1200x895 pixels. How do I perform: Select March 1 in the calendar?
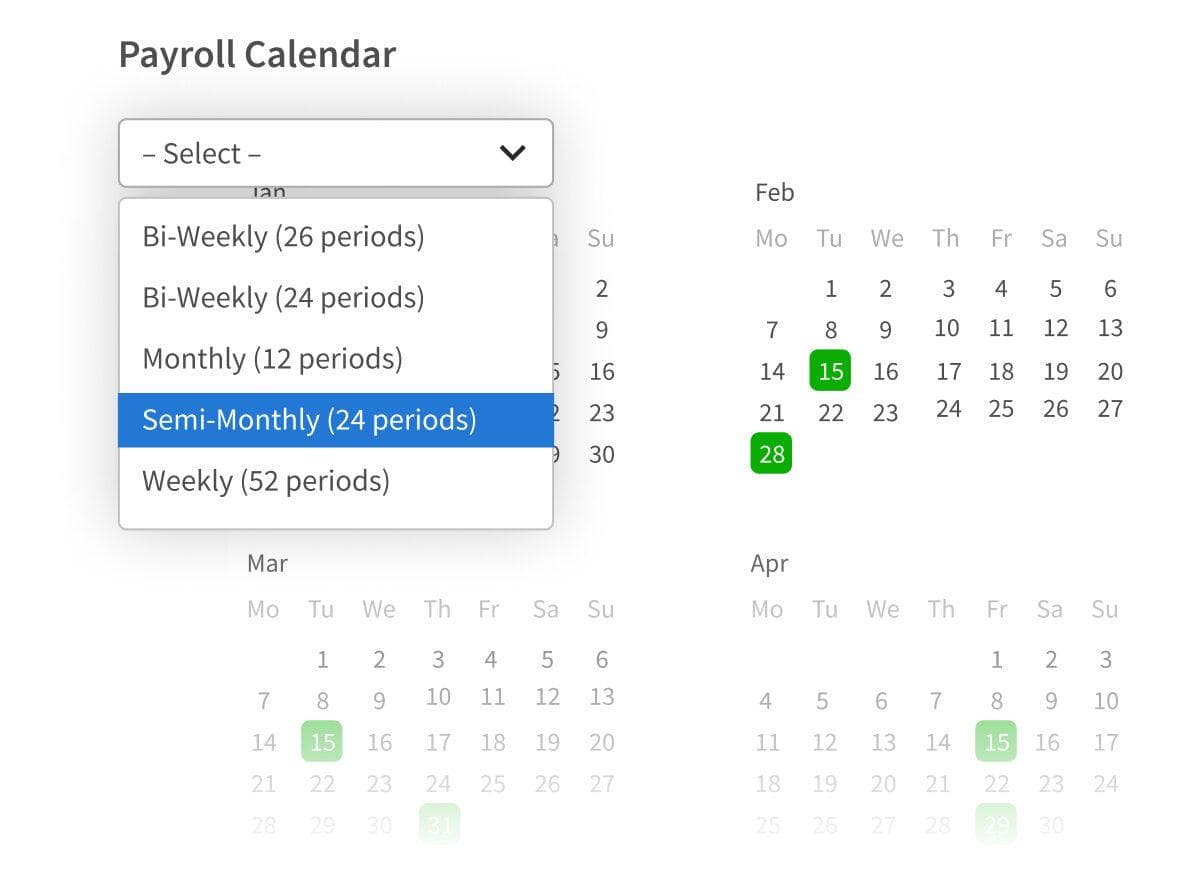322,660
